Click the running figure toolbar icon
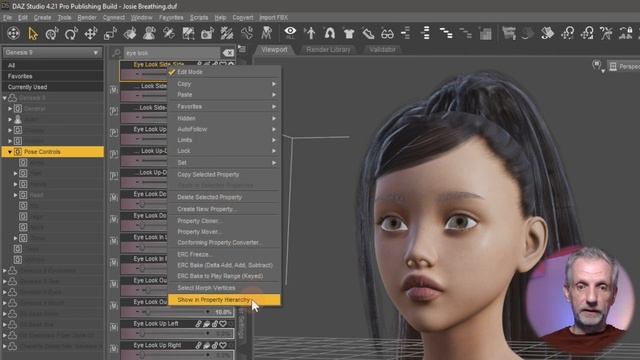The height and width of the screenshot is (360, 640). [x=607, y=33]
